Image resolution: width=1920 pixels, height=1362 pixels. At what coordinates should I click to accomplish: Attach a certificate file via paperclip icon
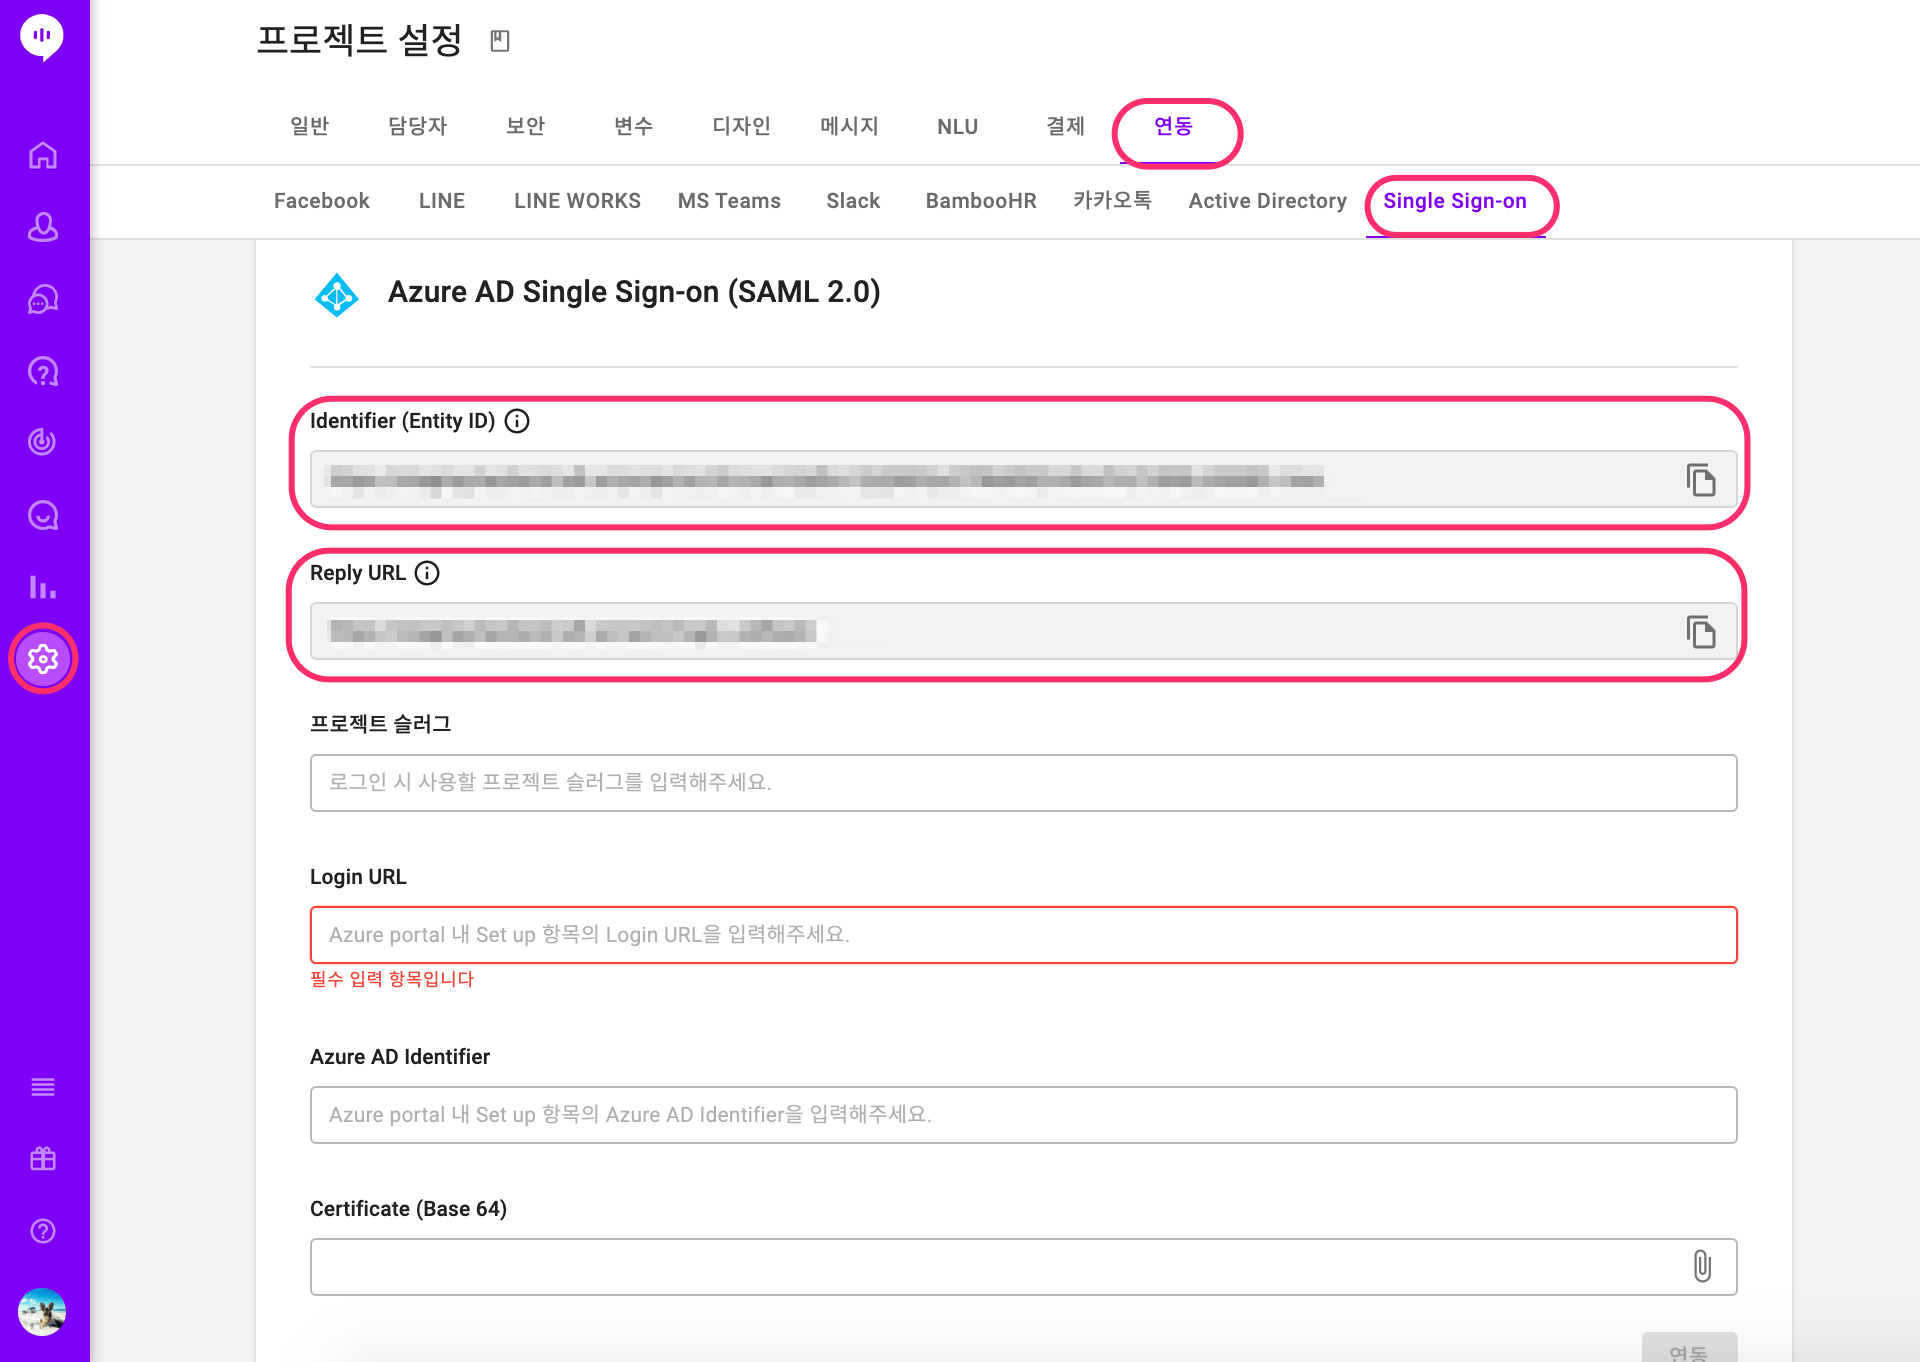pos(1702,1266)
